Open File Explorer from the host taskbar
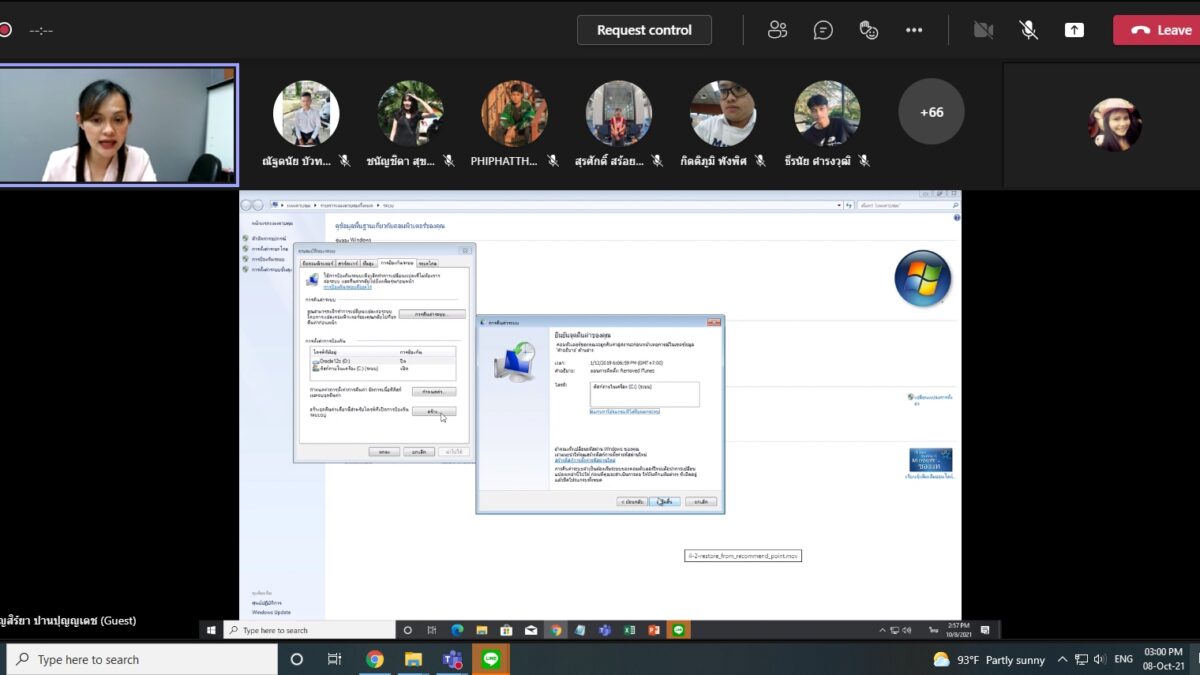 point(413,659)
